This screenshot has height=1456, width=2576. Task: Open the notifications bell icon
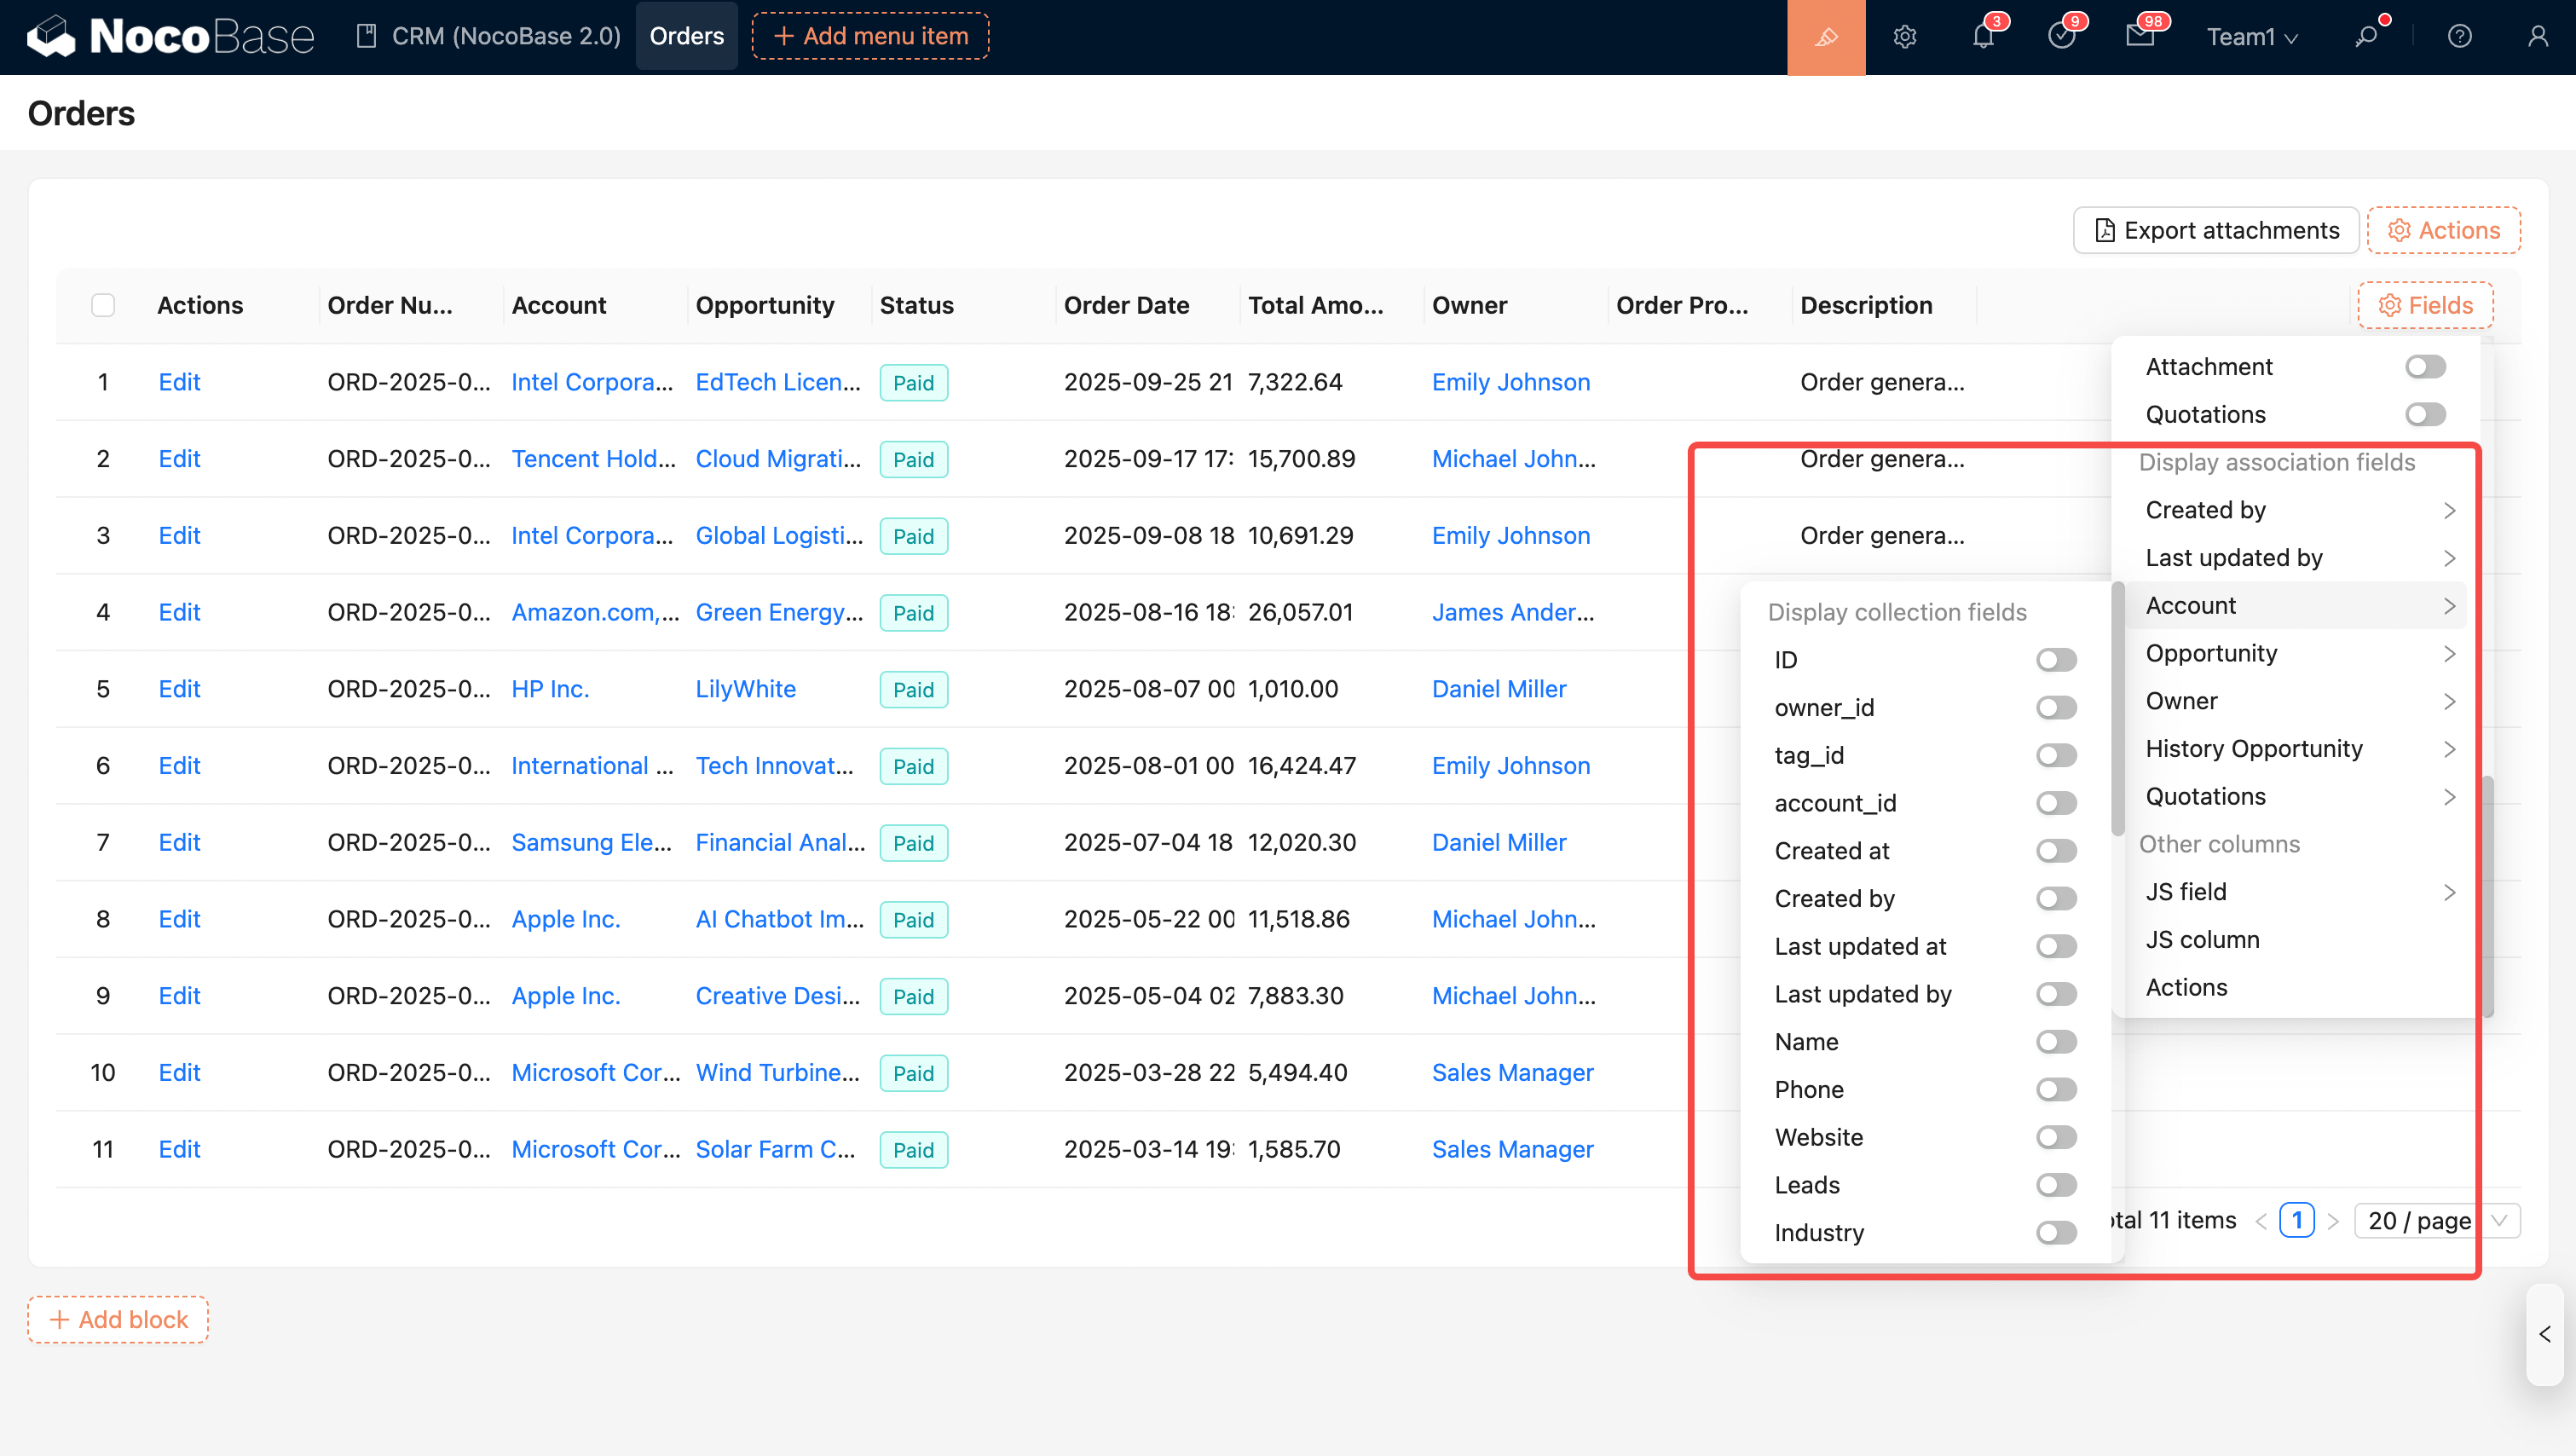(x=1983, y=37)
